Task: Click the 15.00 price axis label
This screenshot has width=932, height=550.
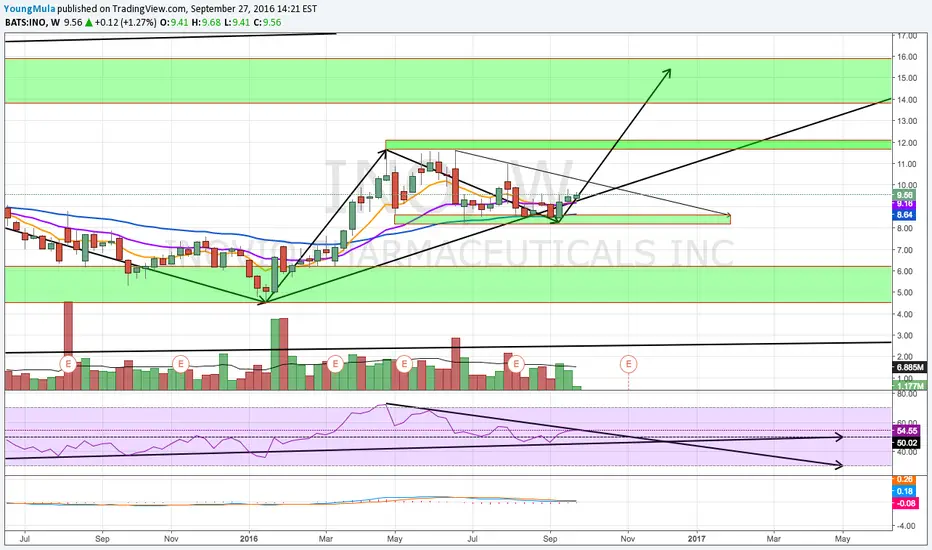Action: (907, 78)
